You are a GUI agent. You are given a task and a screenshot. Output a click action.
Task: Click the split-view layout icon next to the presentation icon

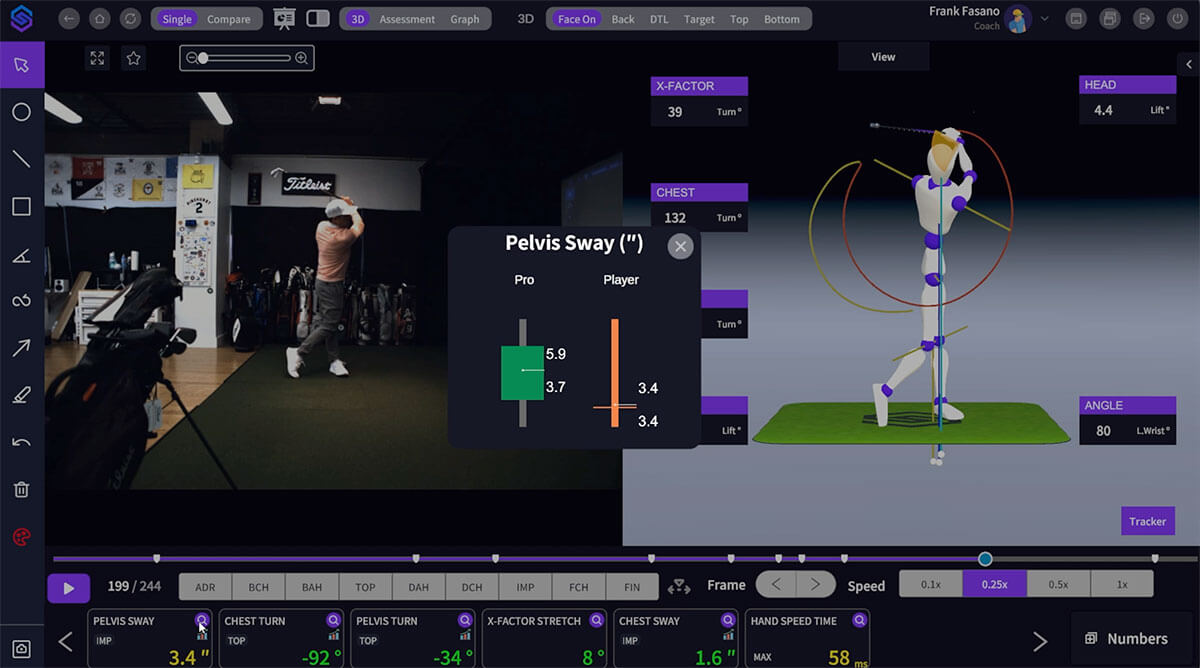pos(318,17)
